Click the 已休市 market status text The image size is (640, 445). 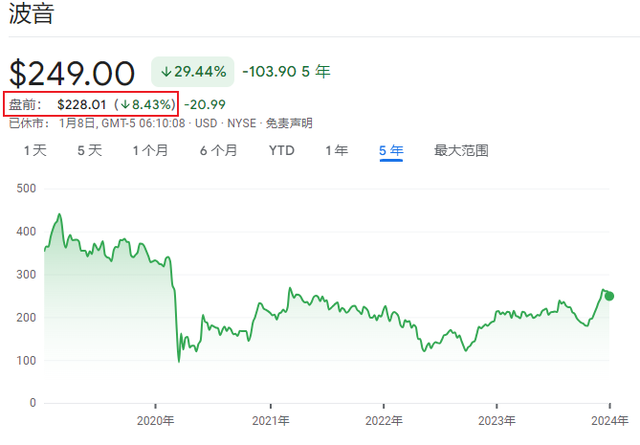coord(27,123)
